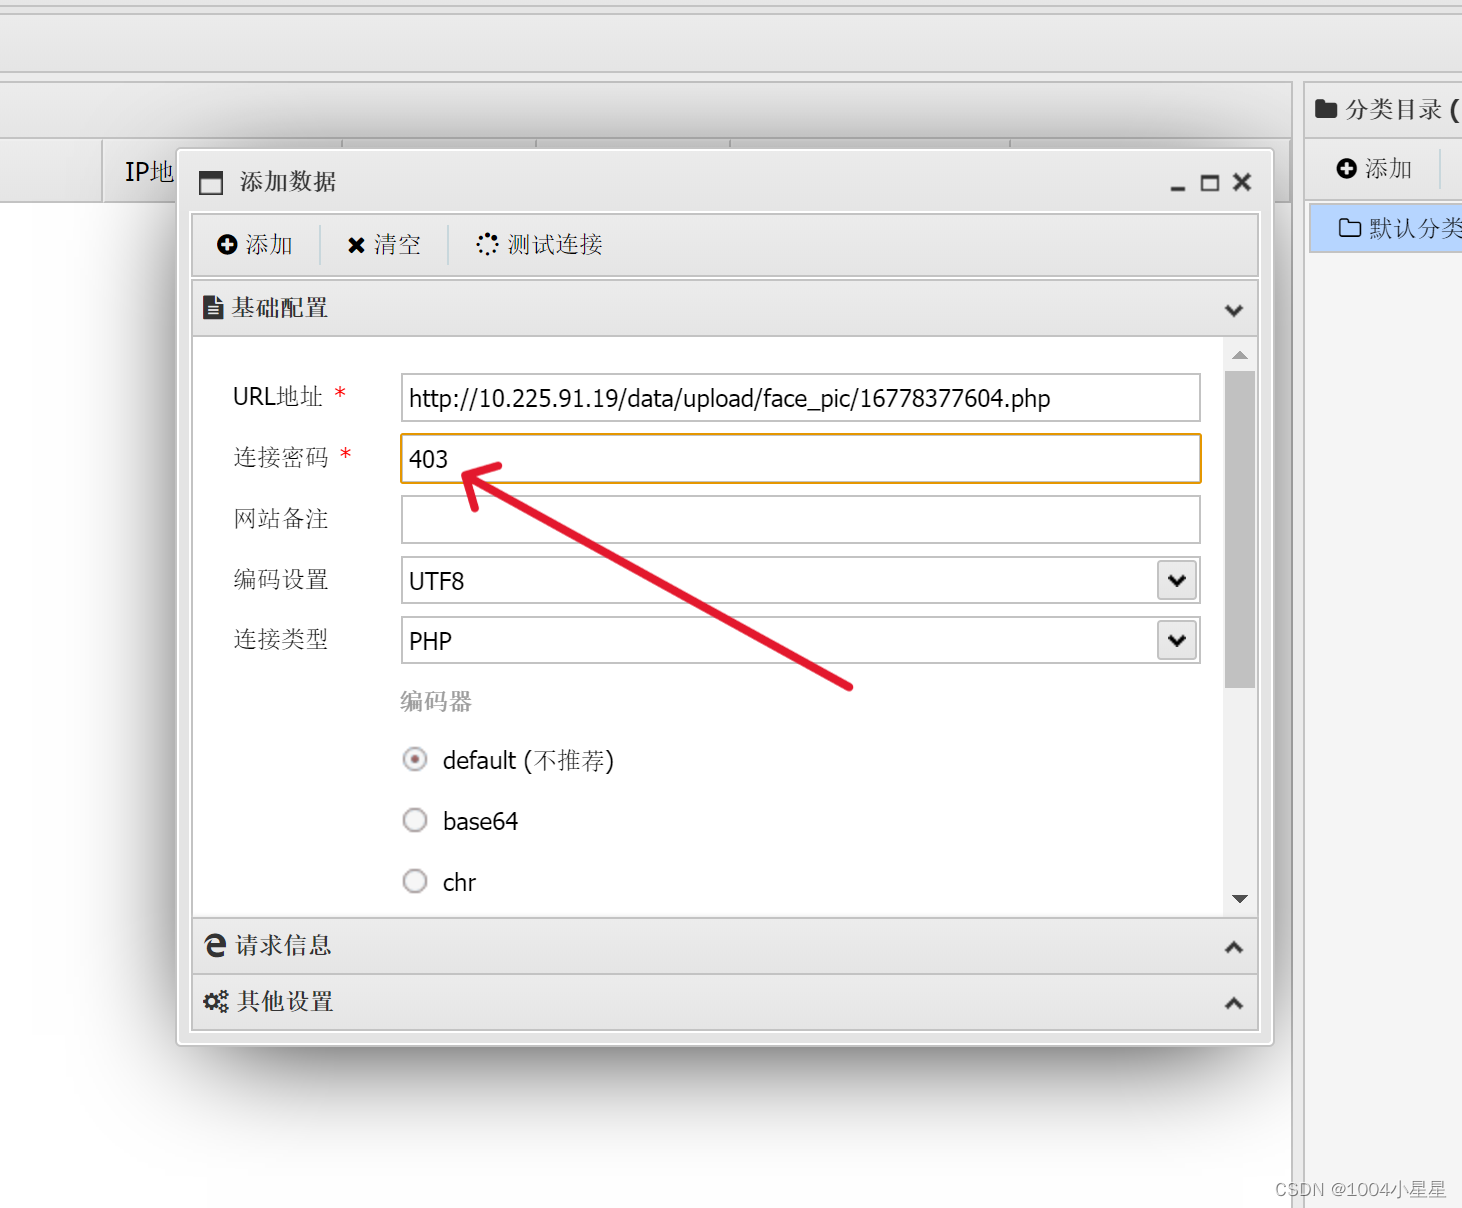Close the 添加数据 dialog
1462x1208 pixels.
coord(1242,182)
